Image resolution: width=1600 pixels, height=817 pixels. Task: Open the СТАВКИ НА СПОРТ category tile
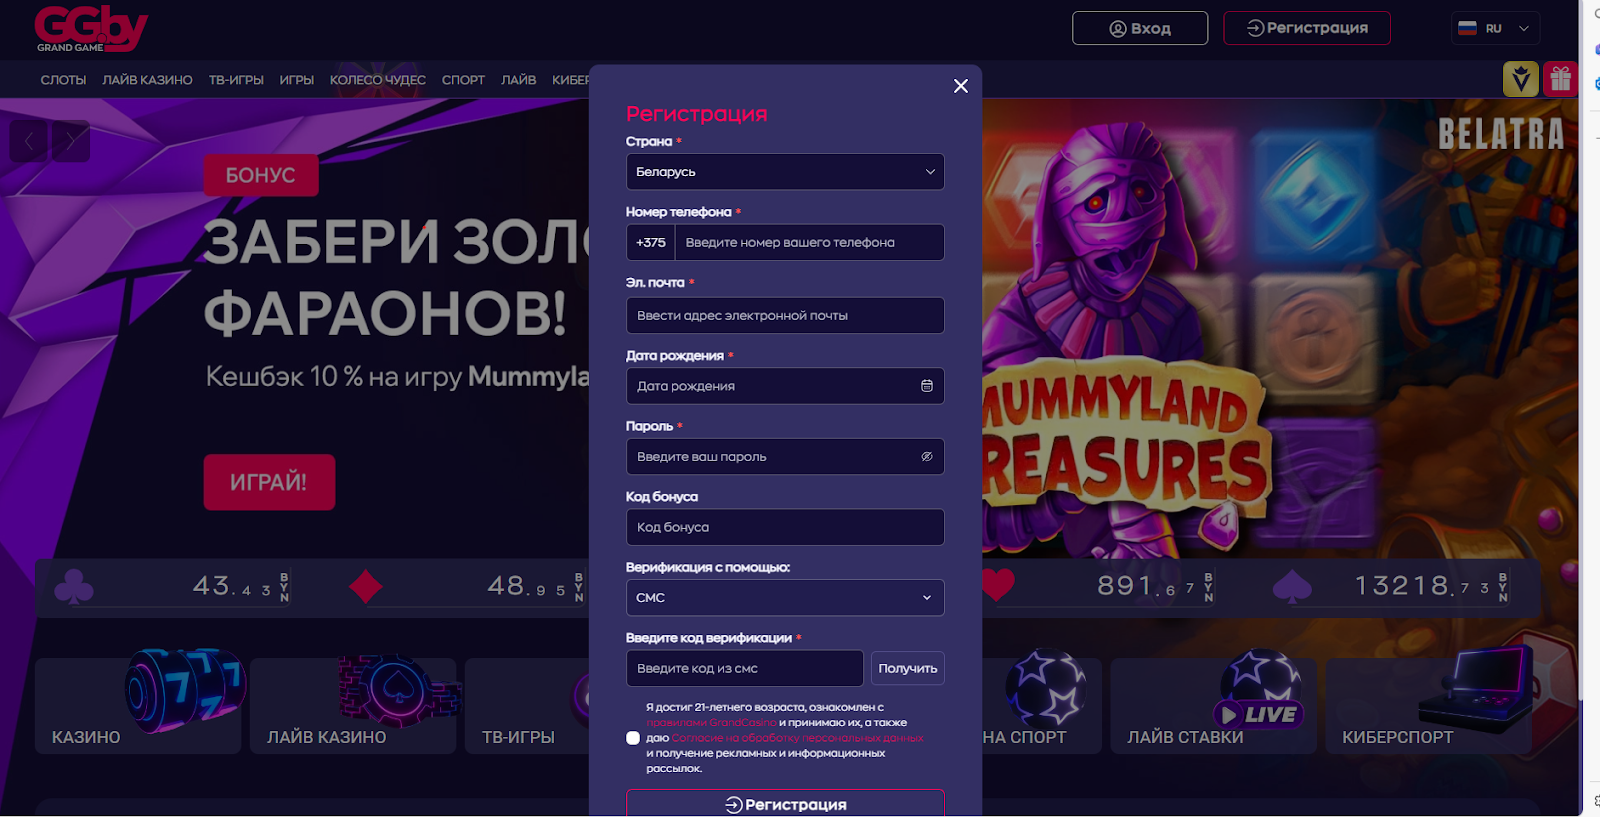pyautogui.click(x=1042, y=705)
